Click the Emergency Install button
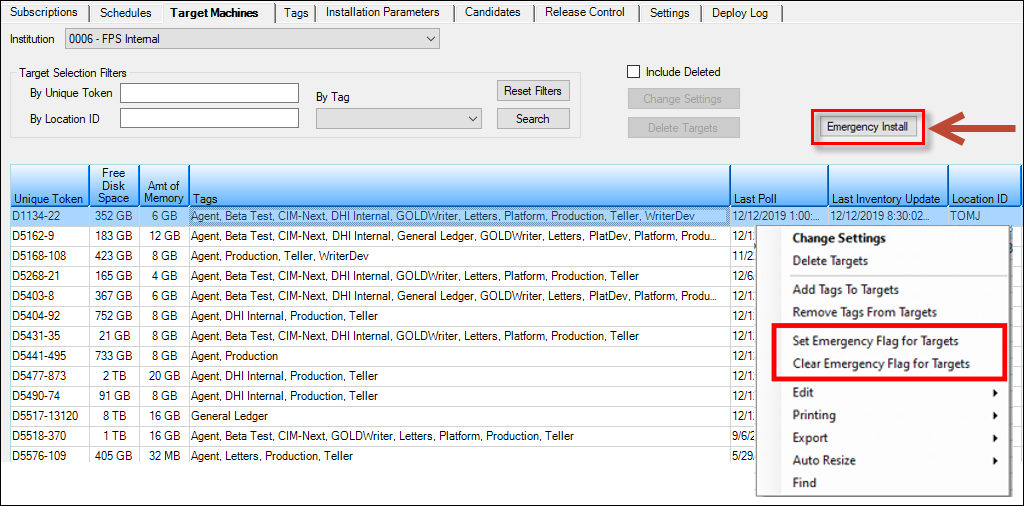 pyautogui.click(x=867, y=127)
